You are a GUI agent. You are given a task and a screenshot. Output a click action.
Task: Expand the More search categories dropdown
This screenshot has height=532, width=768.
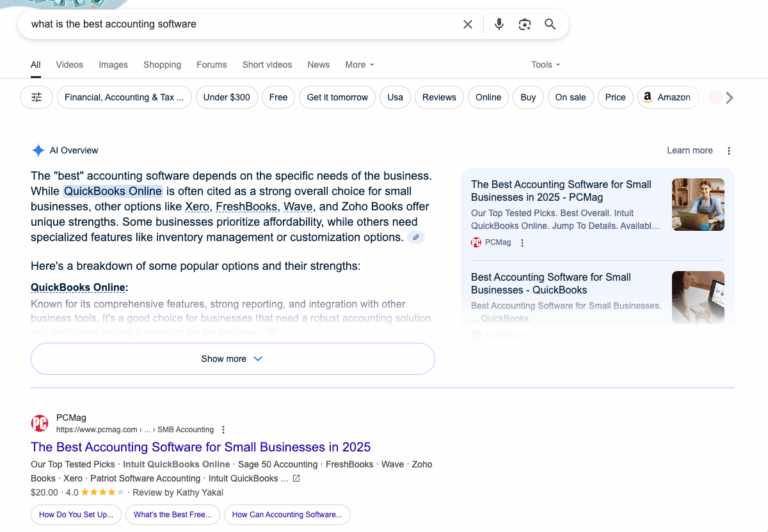(x=359, y=65)
